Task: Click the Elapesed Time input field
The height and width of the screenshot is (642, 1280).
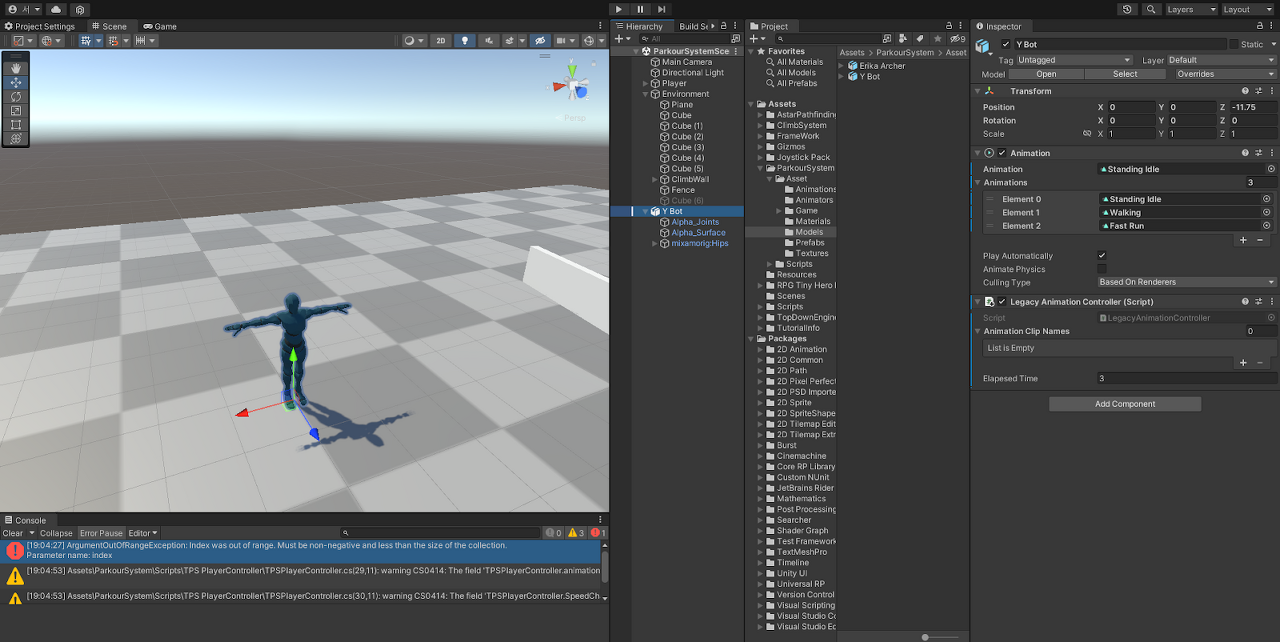Action: tap(1187, 379)
